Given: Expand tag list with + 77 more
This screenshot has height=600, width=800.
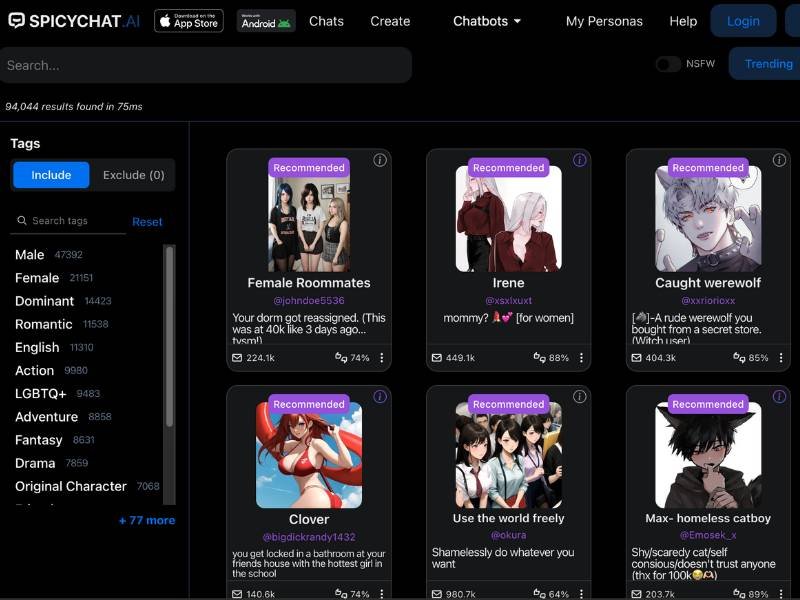Looking at the screenshot, I should (x=147, y=520).
